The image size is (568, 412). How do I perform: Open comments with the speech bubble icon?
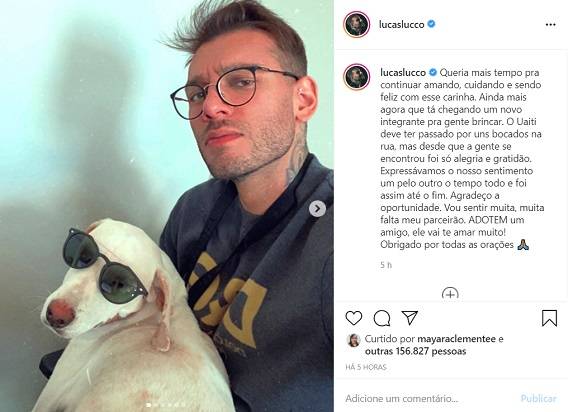tap(382, 318)
